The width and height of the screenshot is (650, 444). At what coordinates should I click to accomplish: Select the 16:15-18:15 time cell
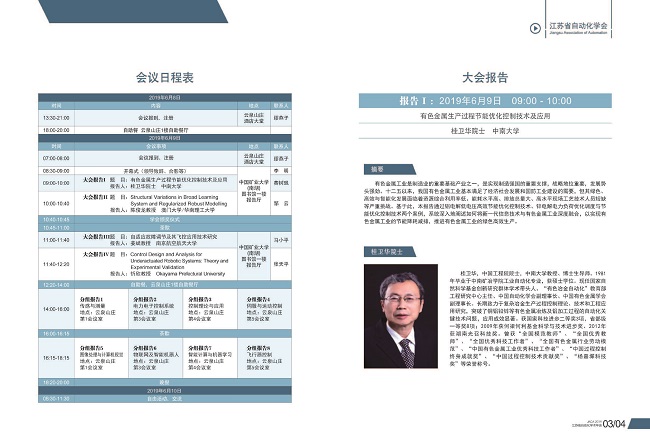pos(56,358)
